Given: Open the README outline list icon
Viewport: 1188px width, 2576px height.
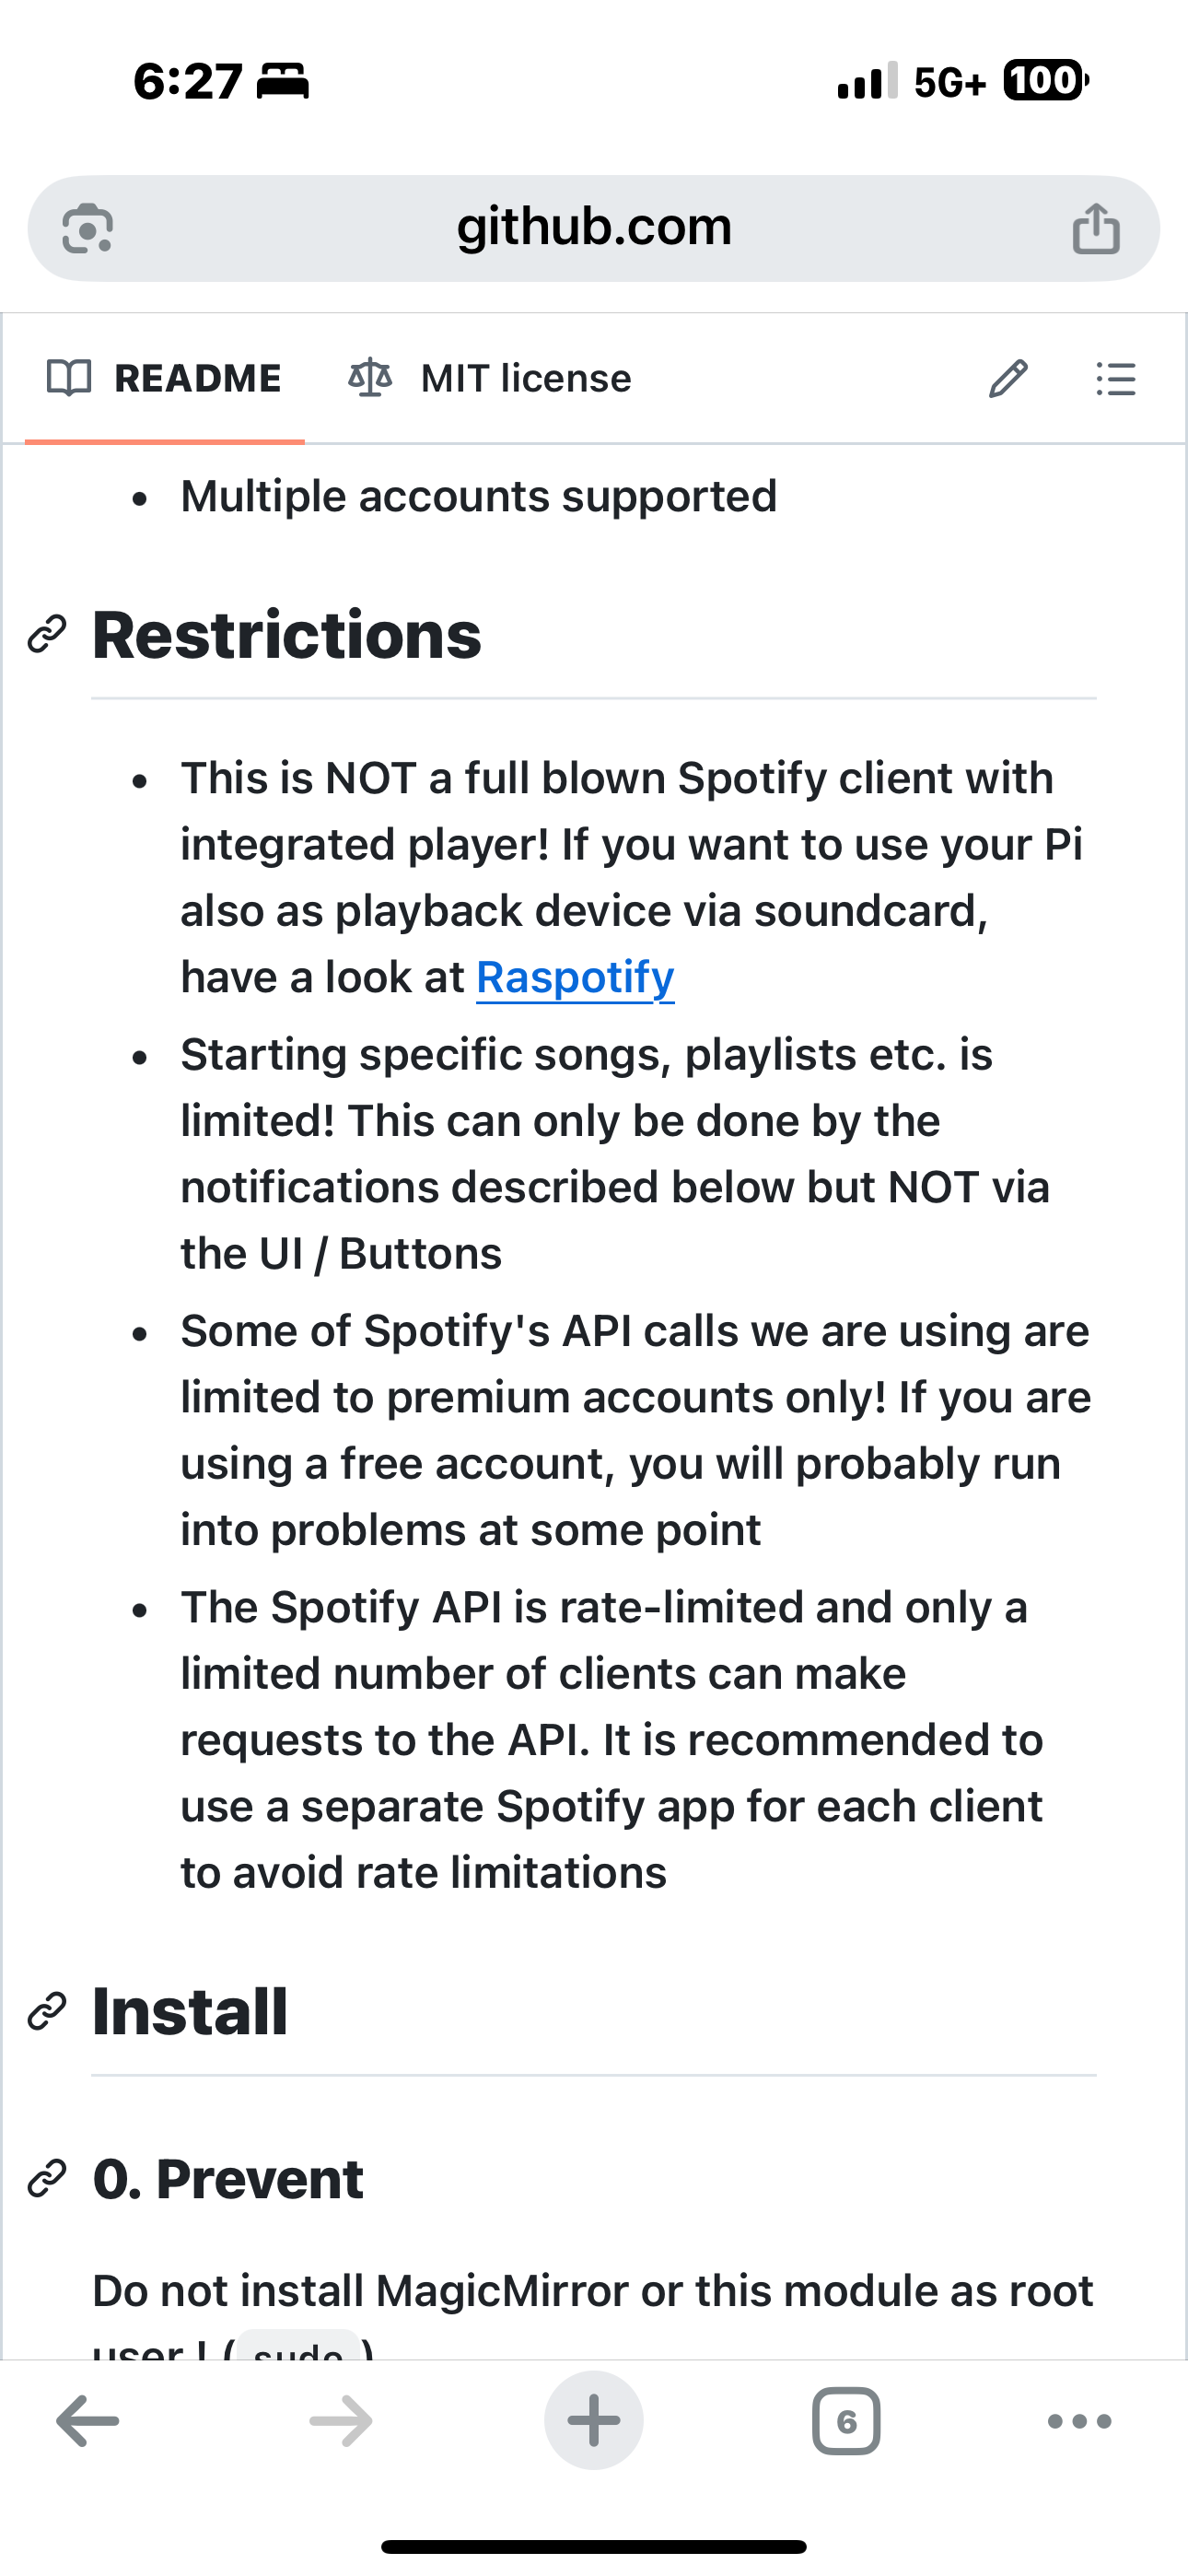Looking at the screenshot, I should coord(1116,379).
